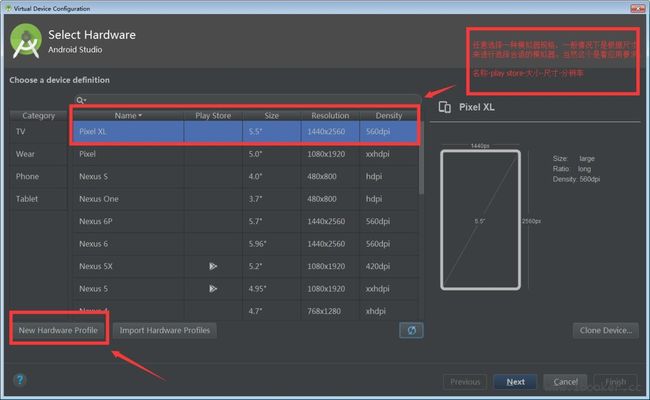Click New Hardware Profile button

(58, 330)
